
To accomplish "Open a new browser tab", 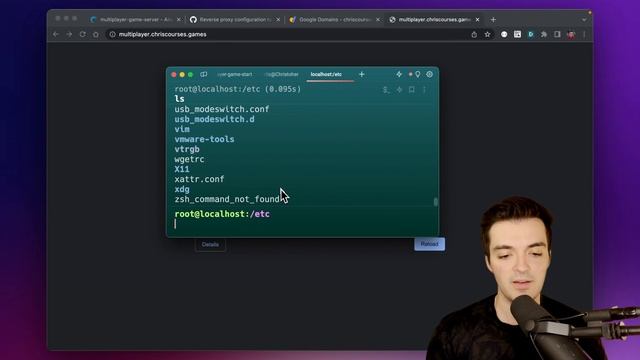I will pyautogui.click(x=493, y=20).
